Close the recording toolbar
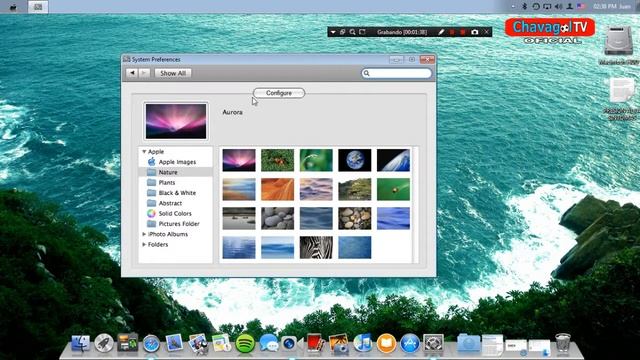Image resolution: width=640 pixels, height=360 pixels. 487,32
